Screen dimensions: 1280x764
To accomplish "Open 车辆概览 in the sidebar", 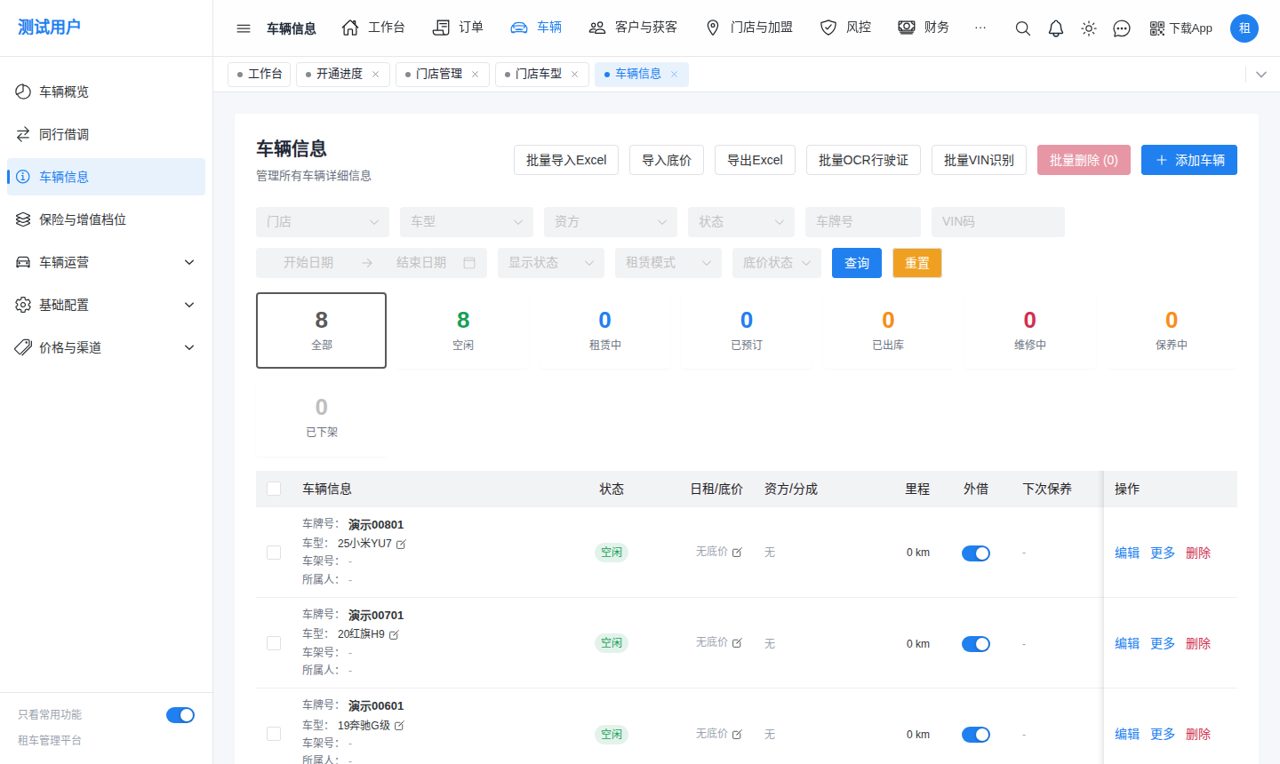I will click(x=106, y=92).
